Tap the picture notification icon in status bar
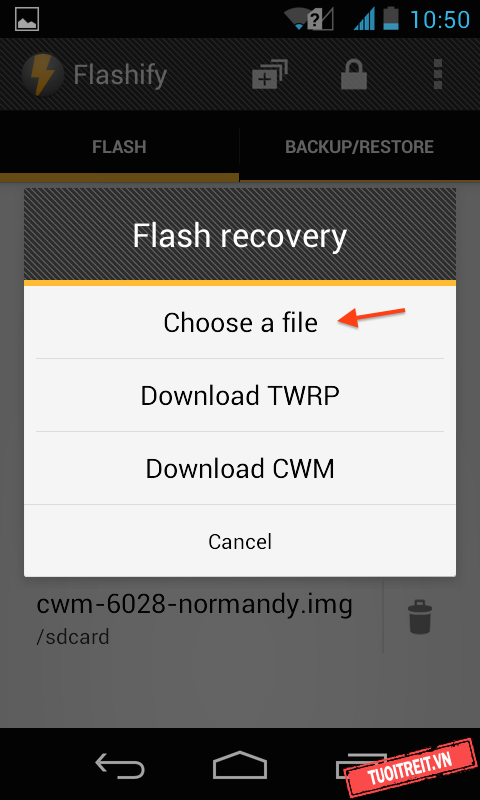Screen dimensions: 480x800 tap(28, 19)
